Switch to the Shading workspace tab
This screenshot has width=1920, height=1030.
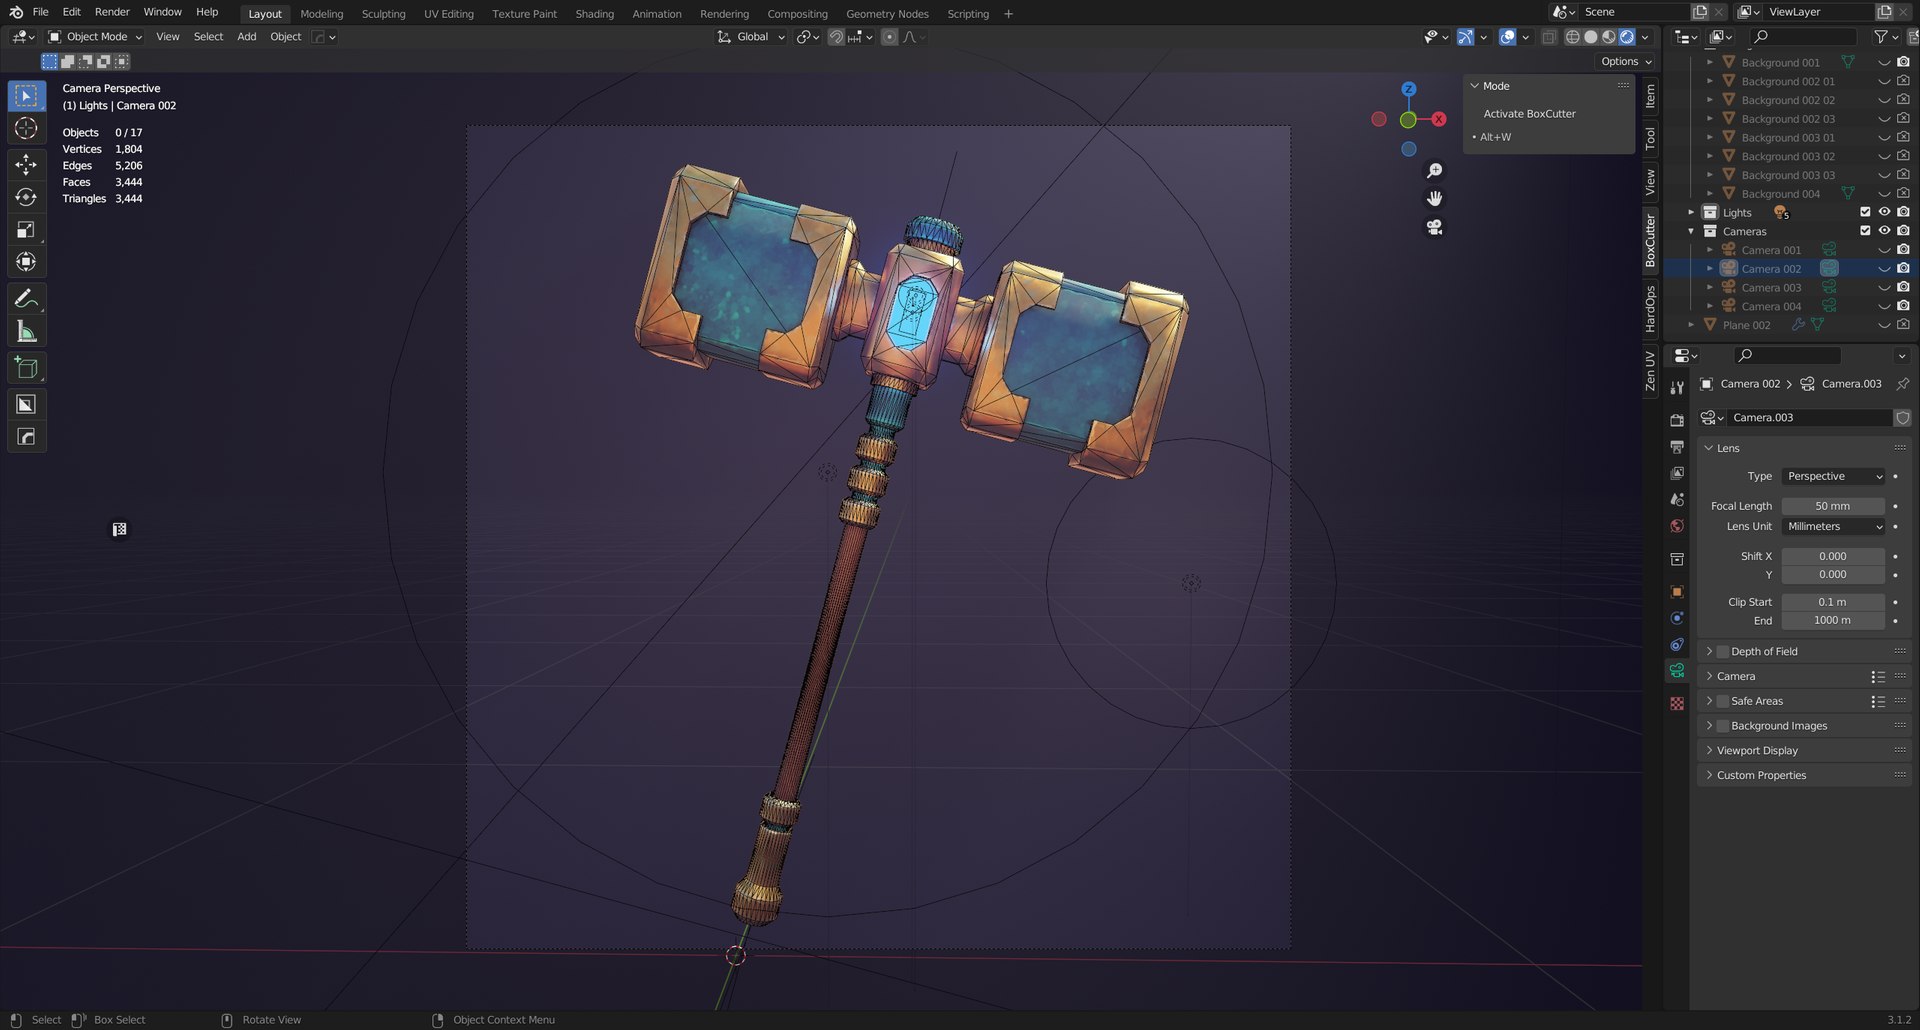[x=594, y=14]
